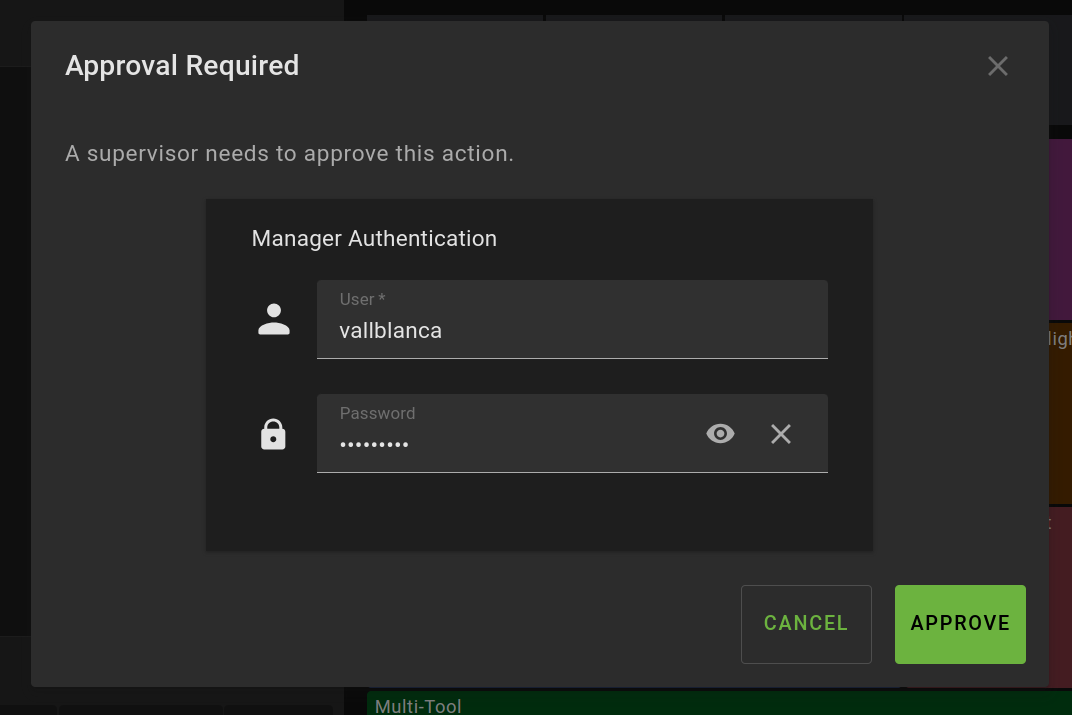1072x715 pixels.
Task: Click the Approval Required dialog title
Action: pos(182,66)
